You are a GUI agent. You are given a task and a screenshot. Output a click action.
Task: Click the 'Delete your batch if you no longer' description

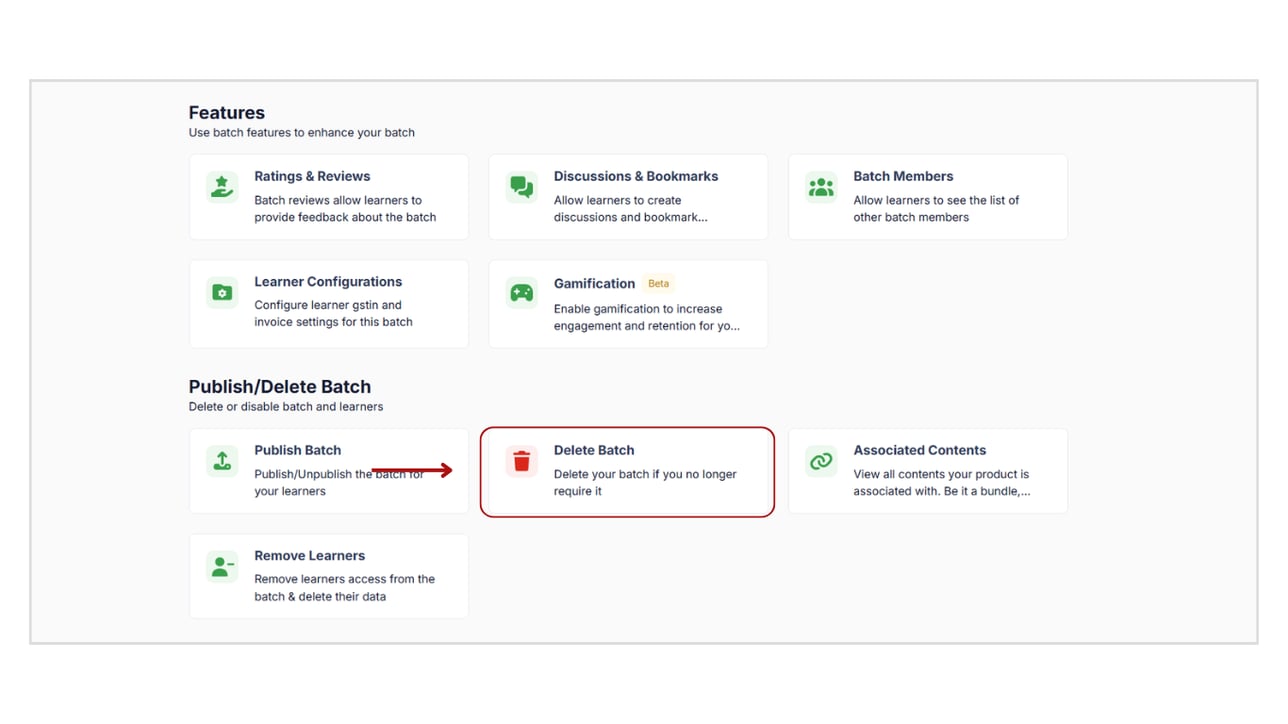click(x=645, y=483)
